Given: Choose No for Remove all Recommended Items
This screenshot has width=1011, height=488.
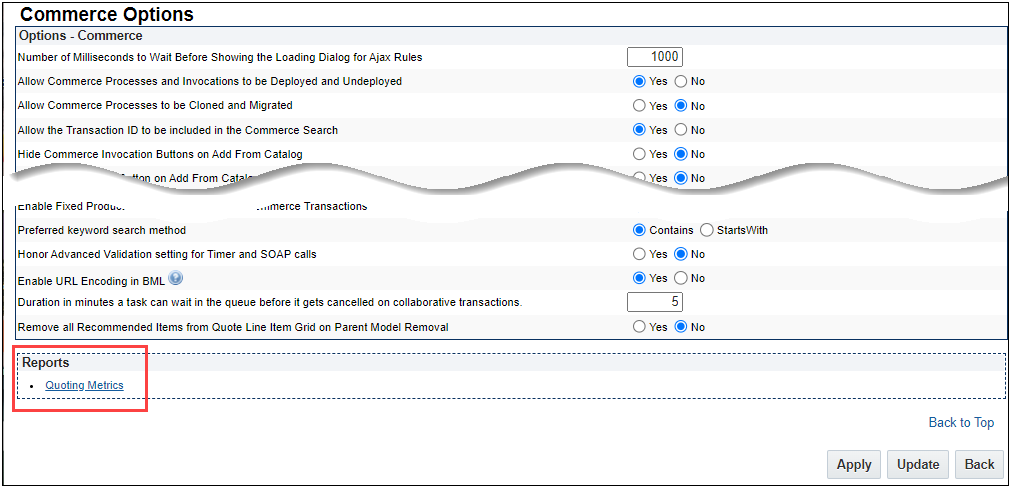Looking at the screenshot, I should pos(680,327).
